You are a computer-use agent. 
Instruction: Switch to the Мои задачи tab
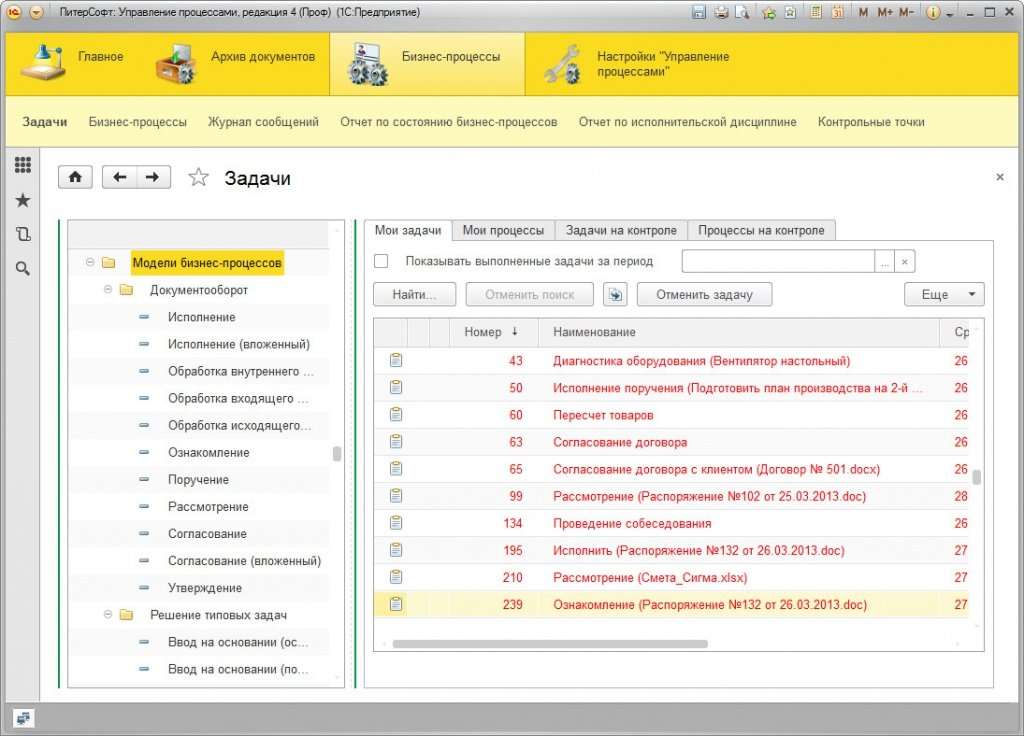pyautogui.click(x=408, y=231)
